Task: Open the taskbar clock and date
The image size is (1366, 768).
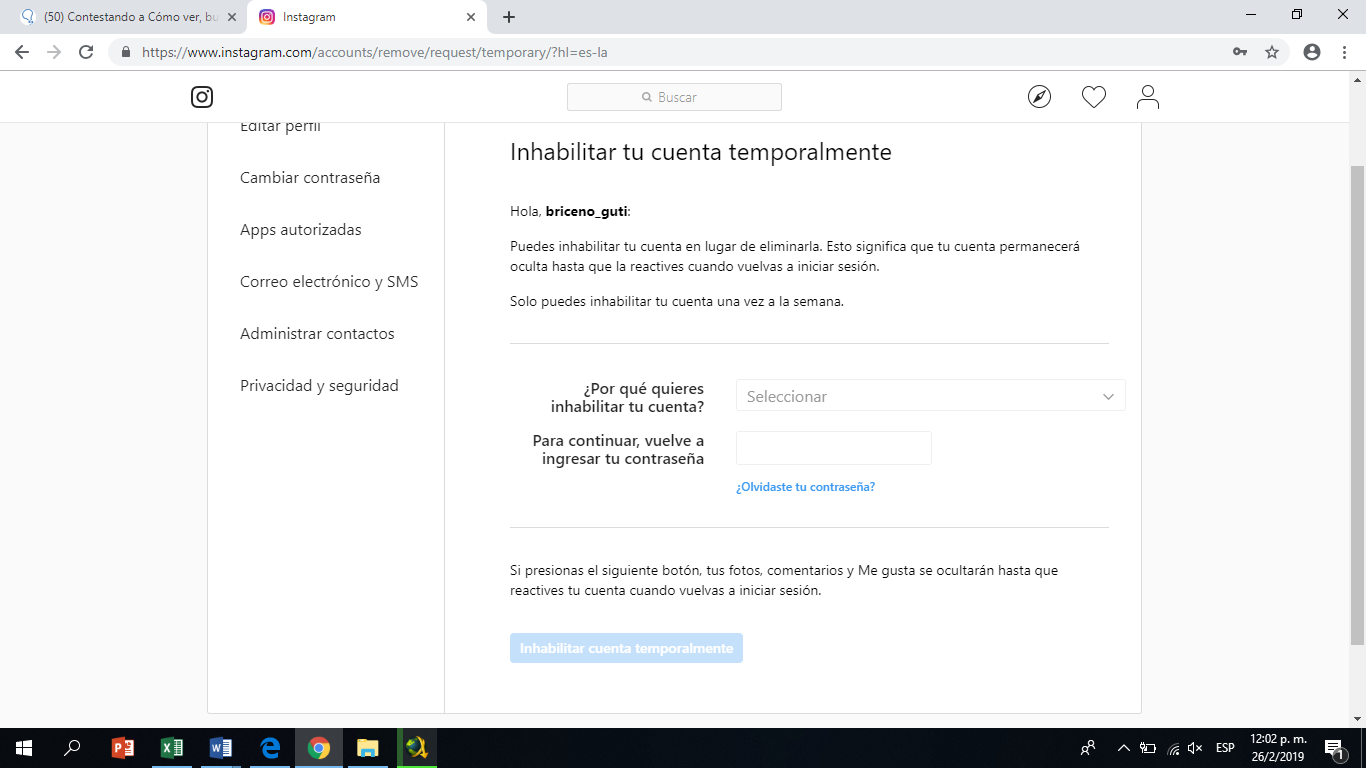Action: tap(1277, 748)
